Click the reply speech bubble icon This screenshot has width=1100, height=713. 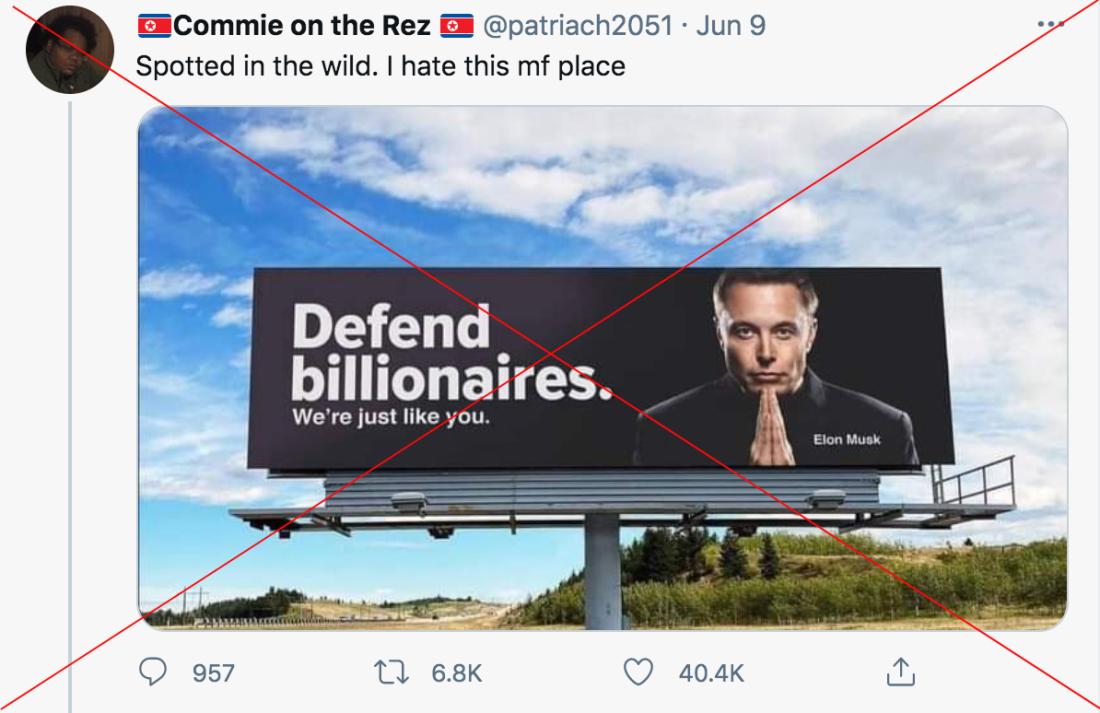tap(152, 672)
